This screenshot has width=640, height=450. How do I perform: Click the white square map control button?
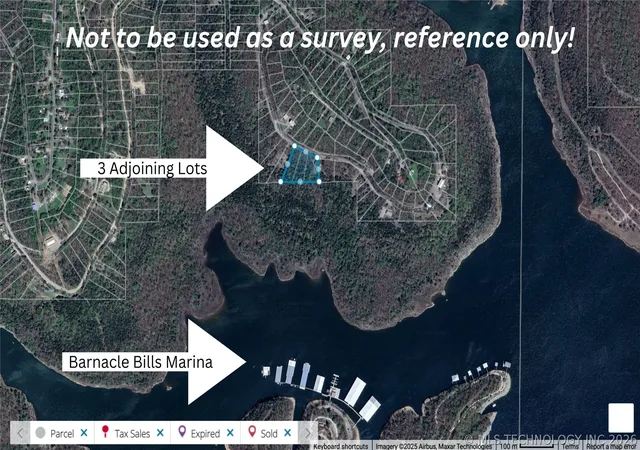pyautogui.click(x=621, y=417)
